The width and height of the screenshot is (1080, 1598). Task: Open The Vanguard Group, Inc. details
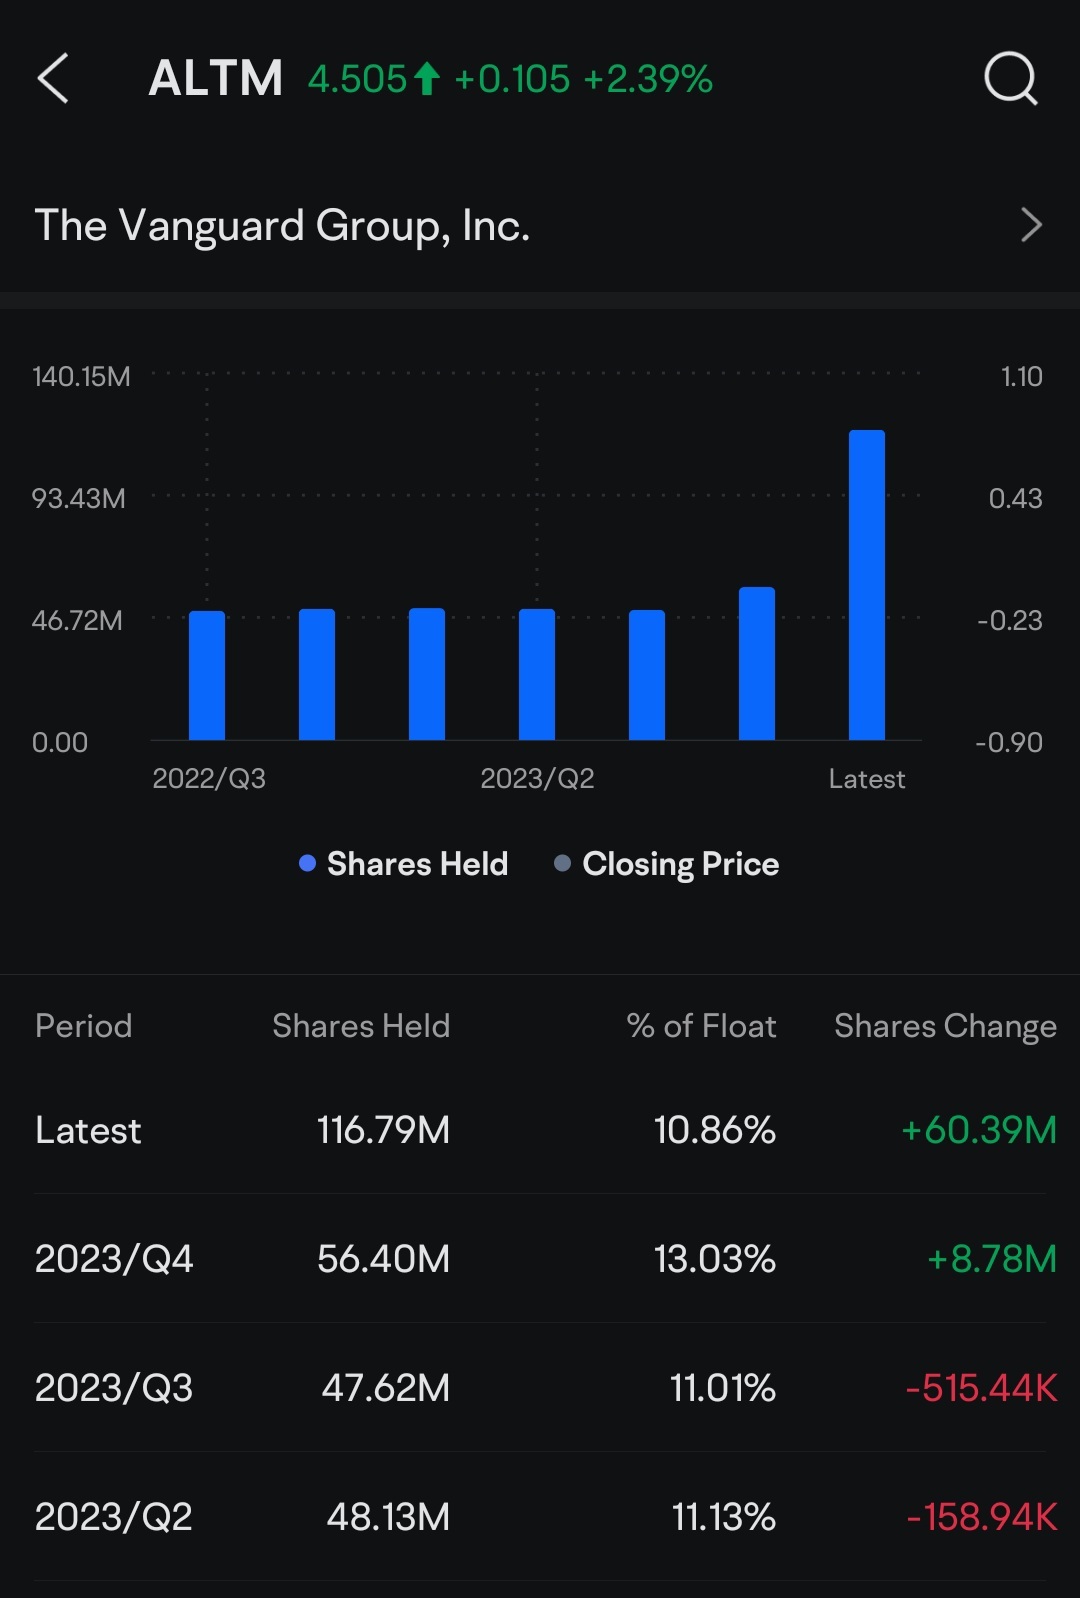click(x=540, y=225)
